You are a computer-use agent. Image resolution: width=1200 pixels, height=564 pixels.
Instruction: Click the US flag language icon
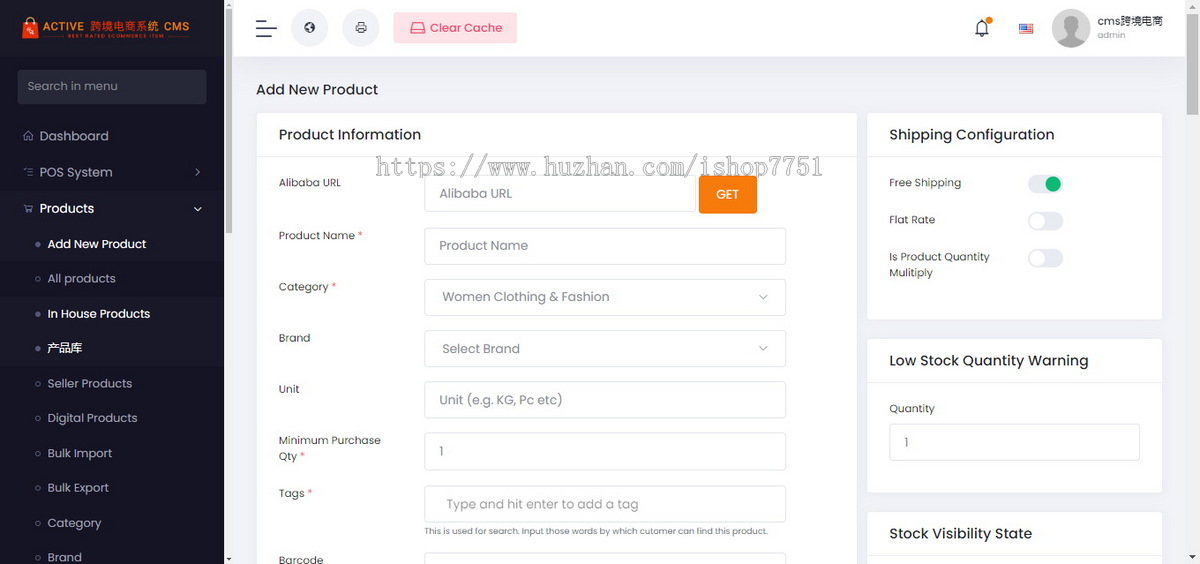(x=1026, y=29)
